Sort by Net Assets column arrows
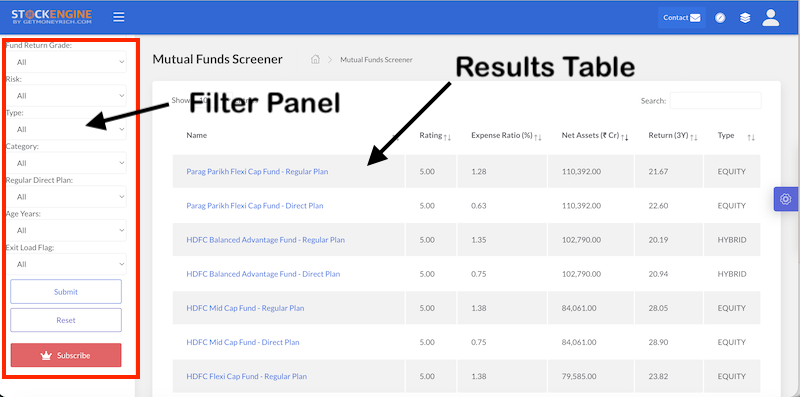 pos(624,137)
